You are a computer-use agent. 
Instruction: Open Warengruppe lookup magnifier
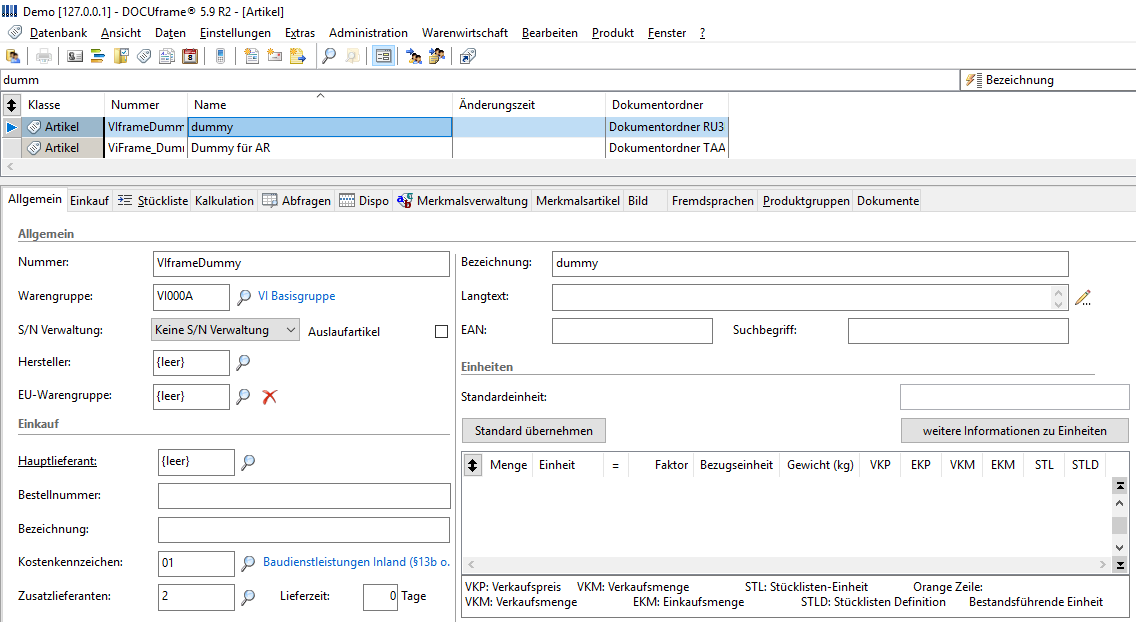tap(244, 297)
